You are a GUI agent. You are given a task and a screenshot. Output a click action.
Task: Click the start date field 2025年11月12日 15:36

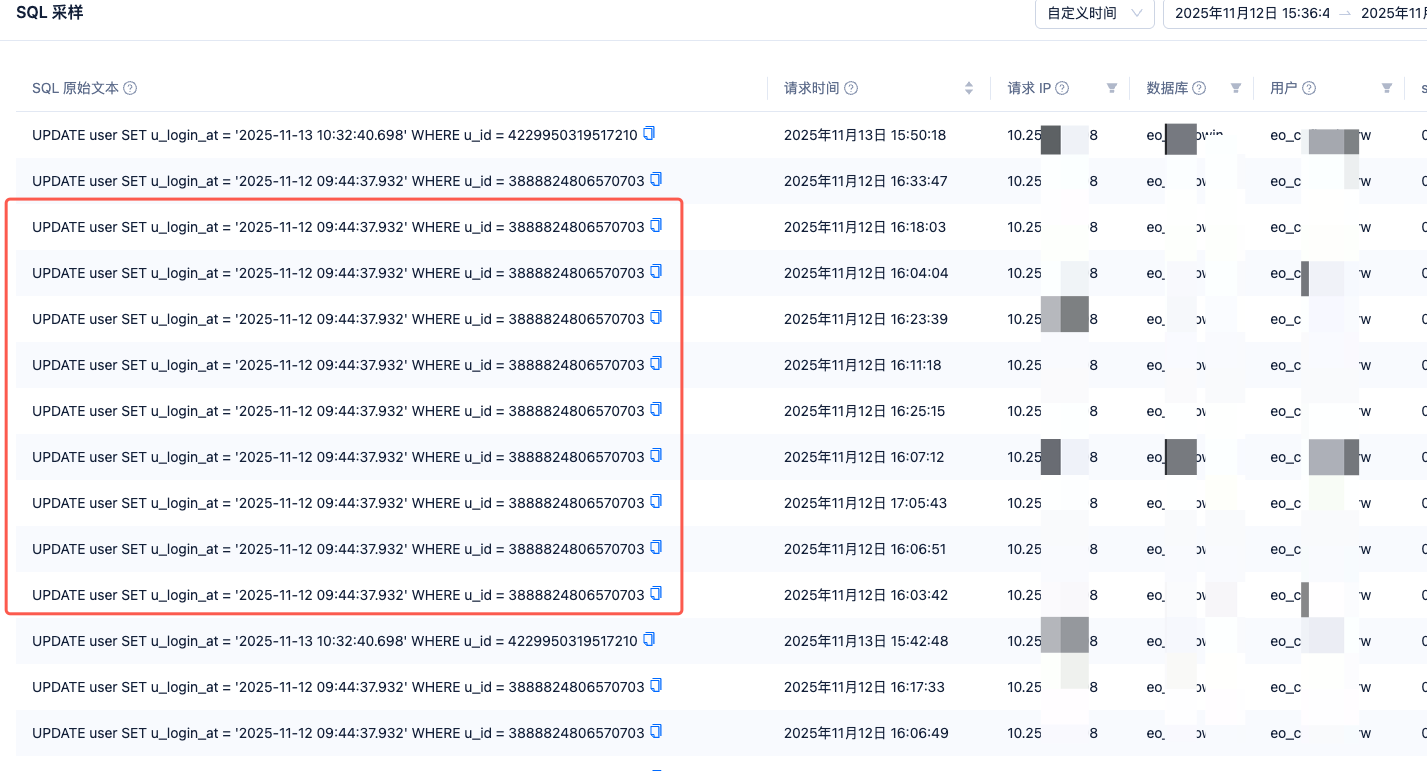coord(1251,14)
